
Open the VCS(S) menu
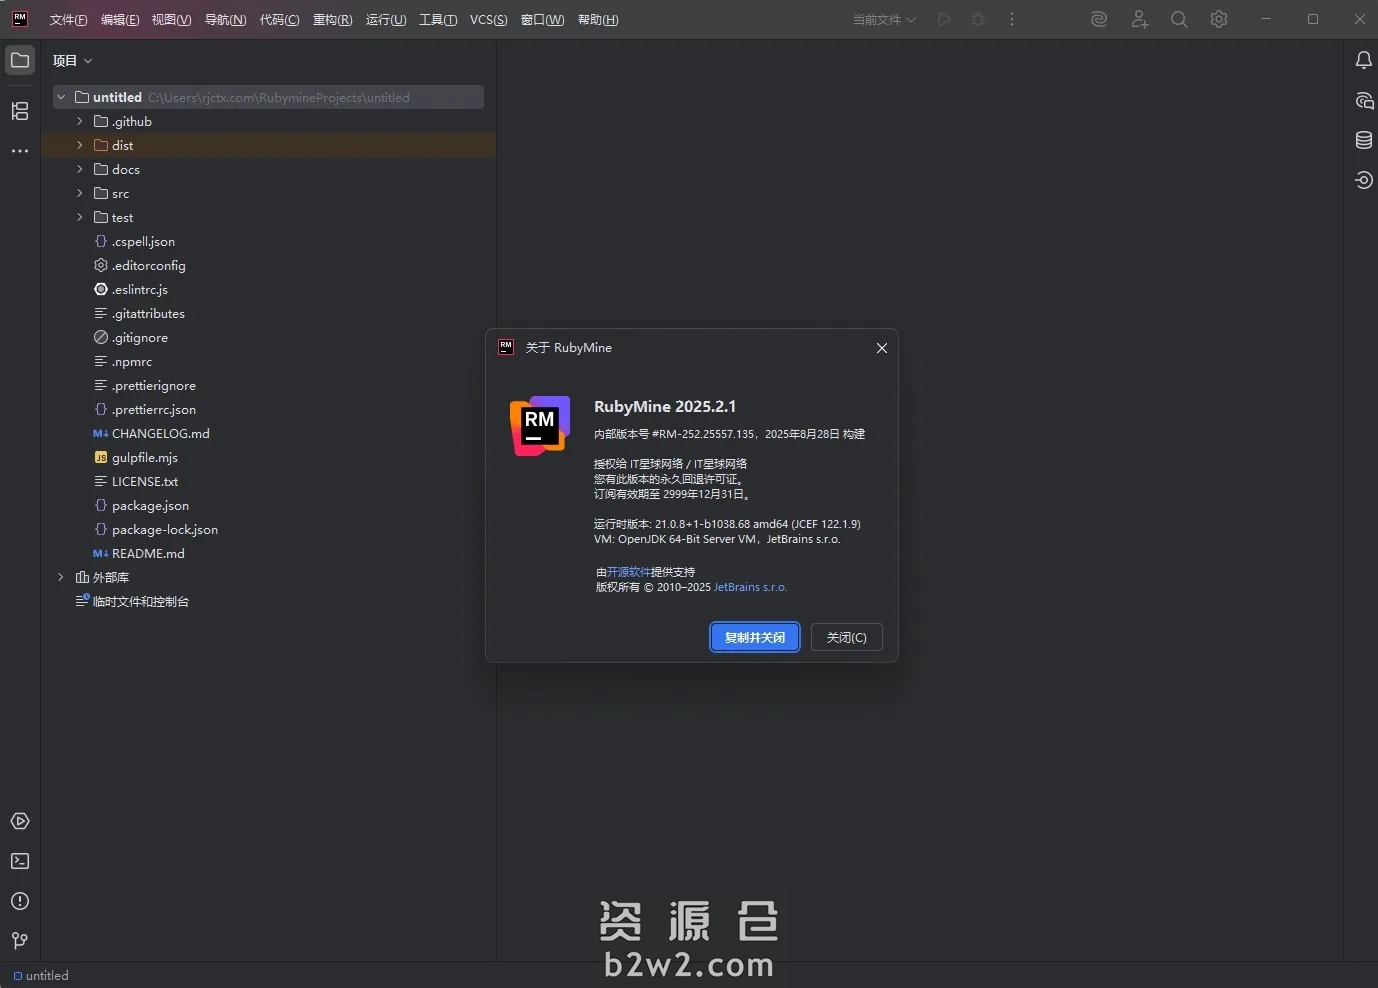coord(488,19)
